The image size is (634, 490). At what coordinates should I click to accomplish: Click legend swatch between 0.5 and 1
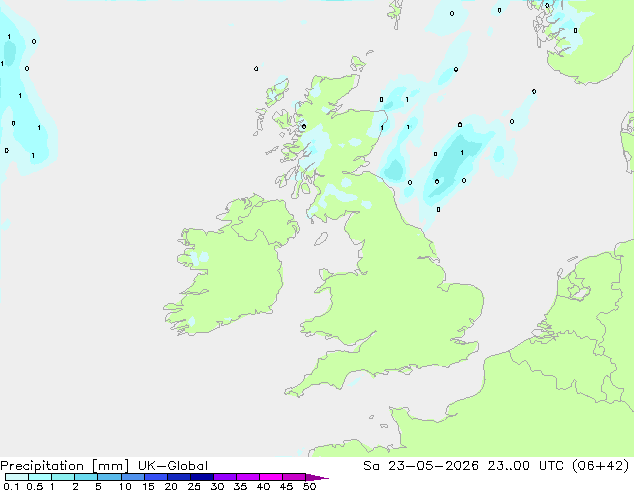[x=40, y=477]
